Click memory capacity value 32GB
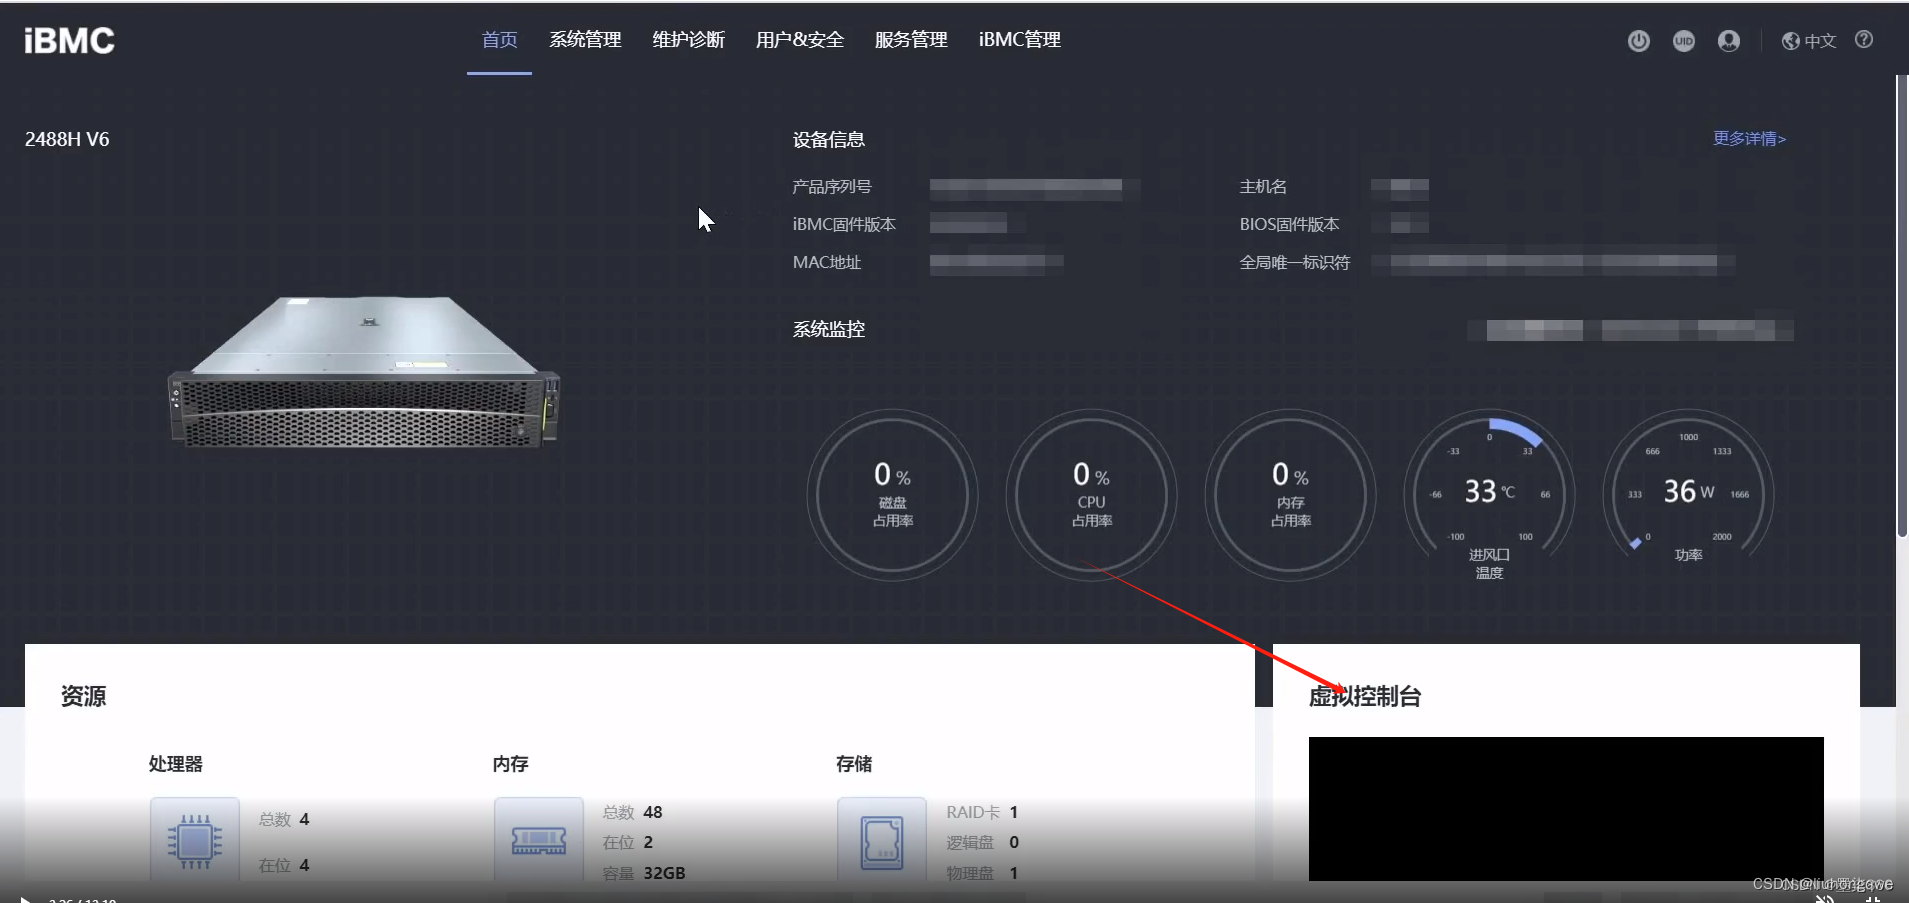Screen dimensions: 1909x903 tap(664, 873)
